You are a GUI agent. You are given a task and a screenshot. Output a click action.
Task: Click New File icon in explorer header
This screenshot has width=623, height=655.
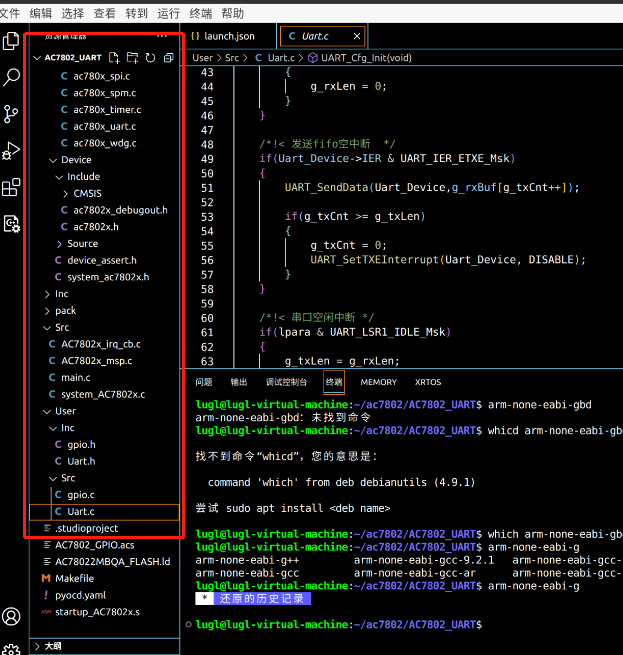point(115,58)
